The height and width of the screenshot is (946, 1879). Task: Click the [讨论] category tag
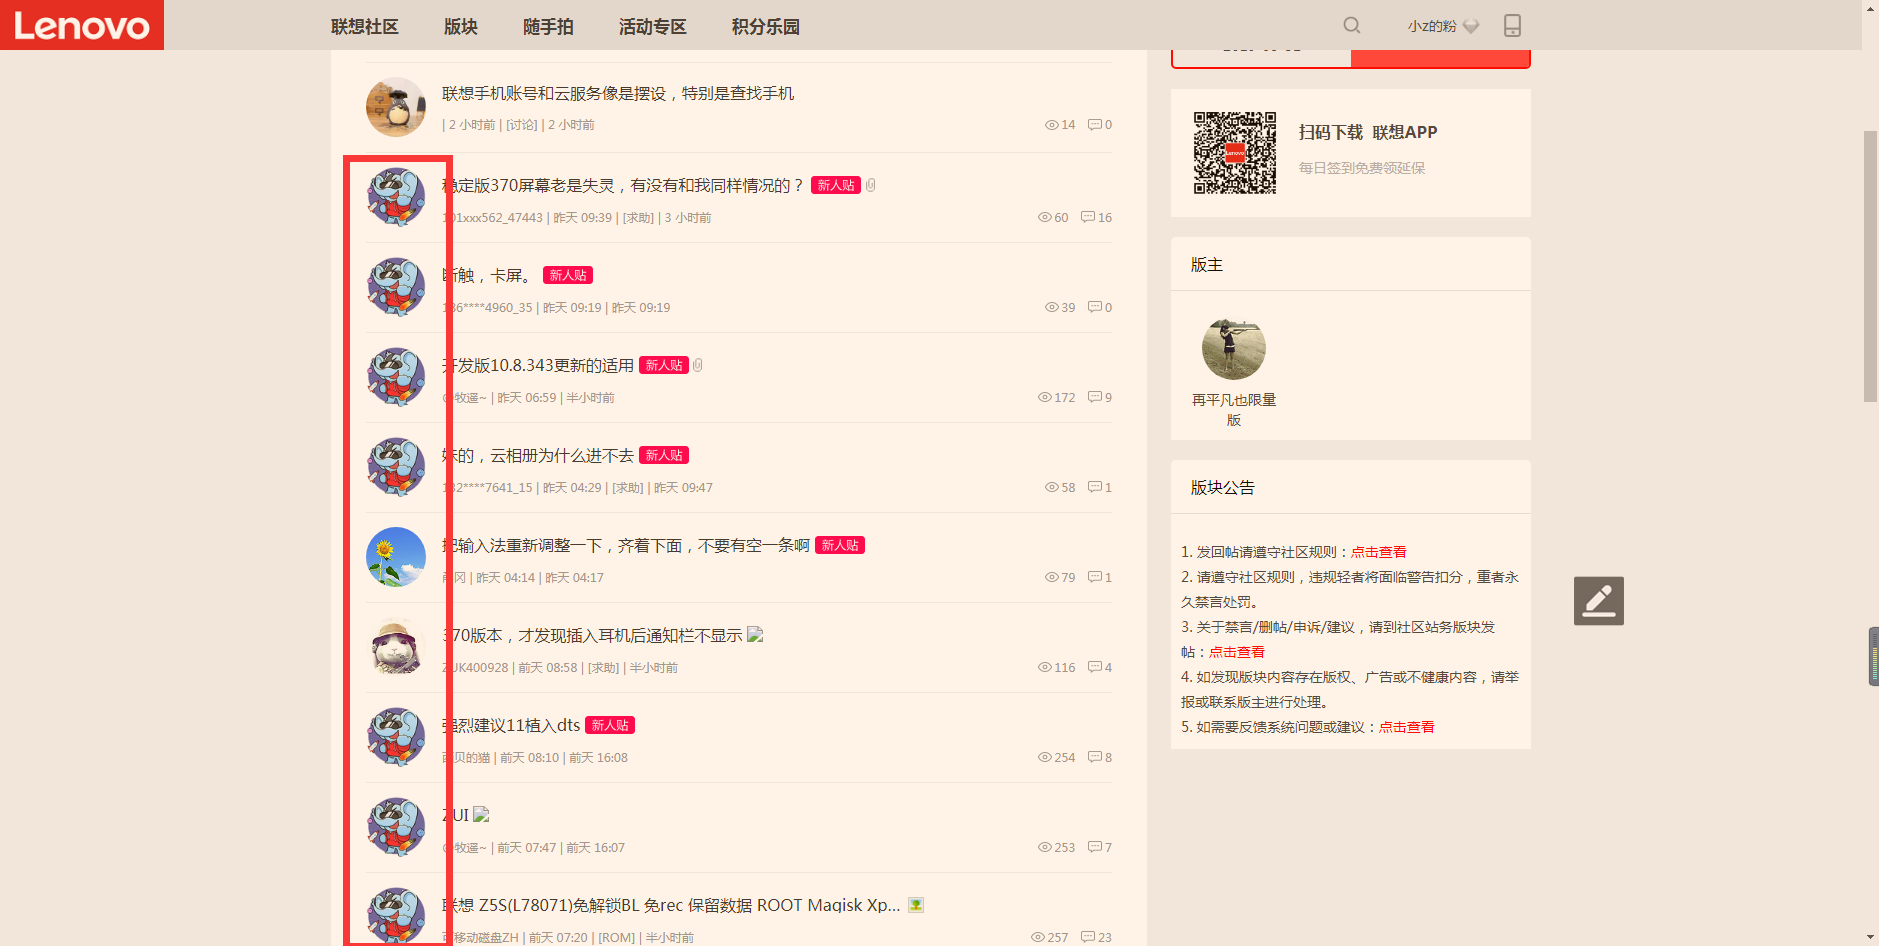click(x=521, y=125)
